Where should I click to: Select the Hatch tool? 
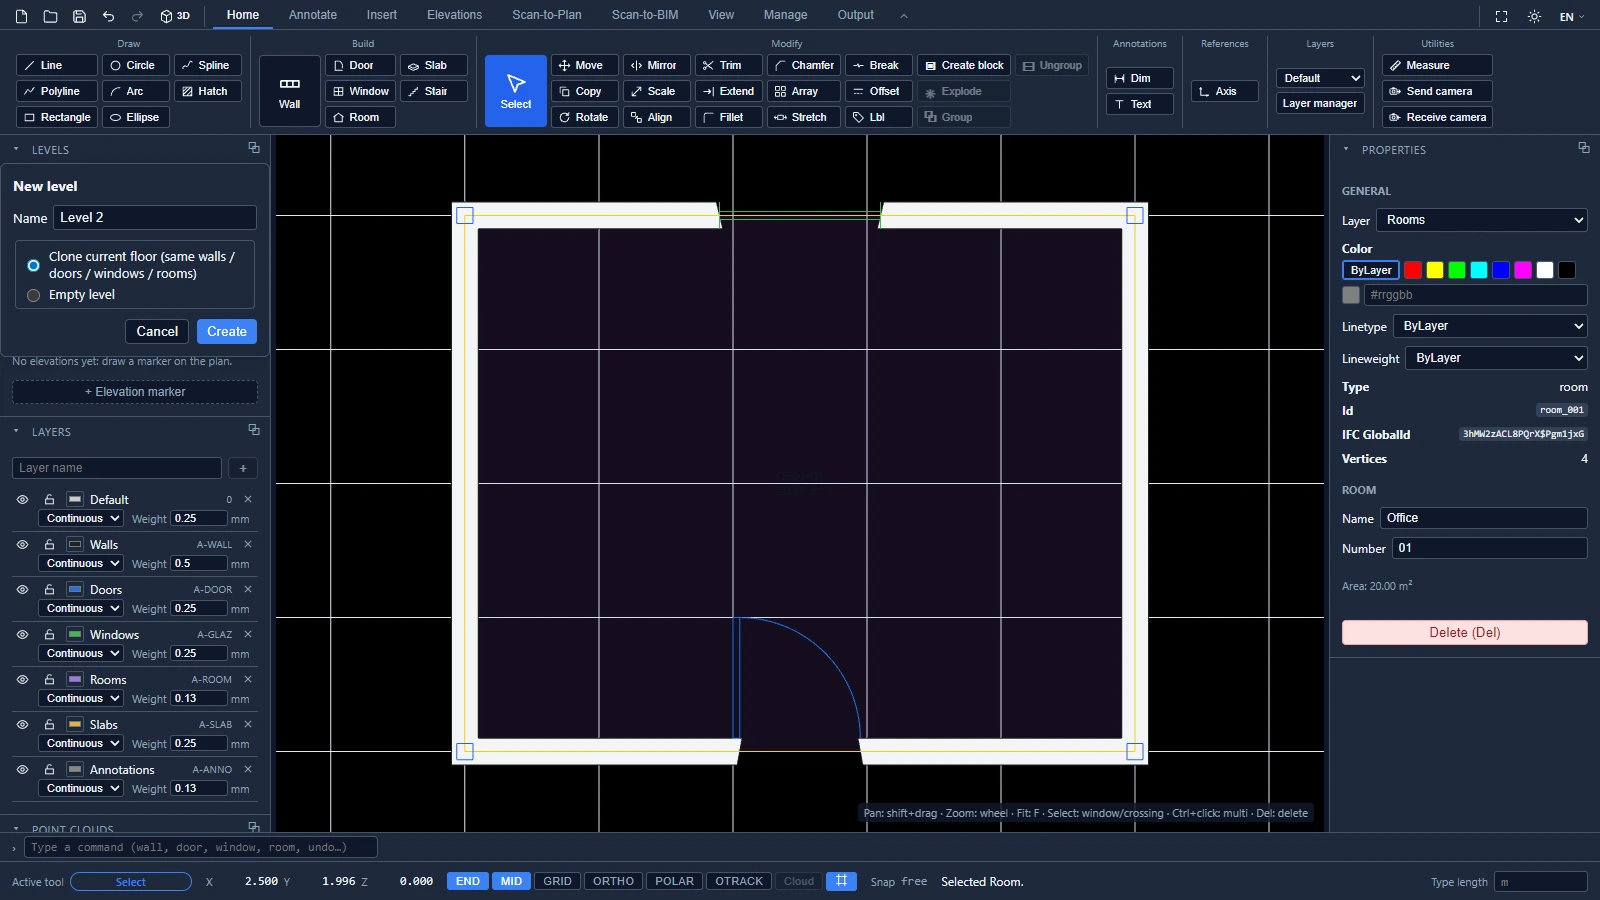[208, 91]
